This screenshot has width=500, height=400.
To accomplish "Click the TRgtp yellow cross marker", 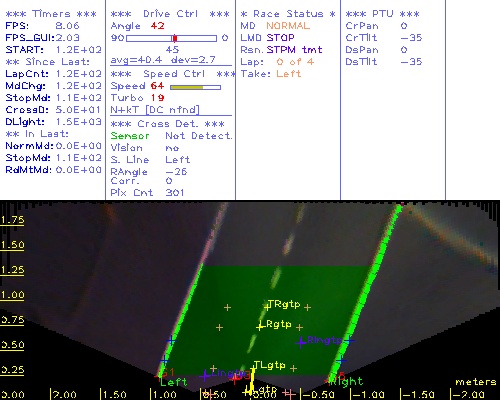I will [267, 307].
